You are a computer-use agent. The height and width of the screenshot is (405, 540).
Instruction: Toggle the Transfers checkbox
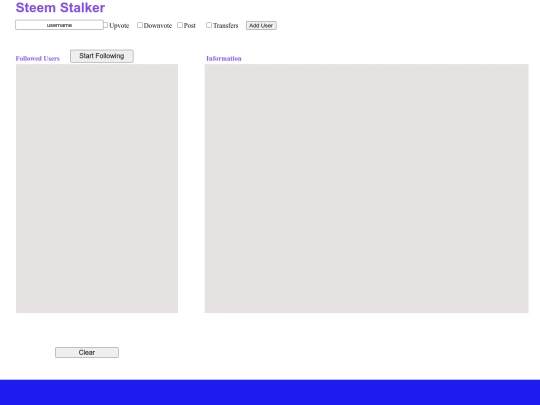(209, 25)
